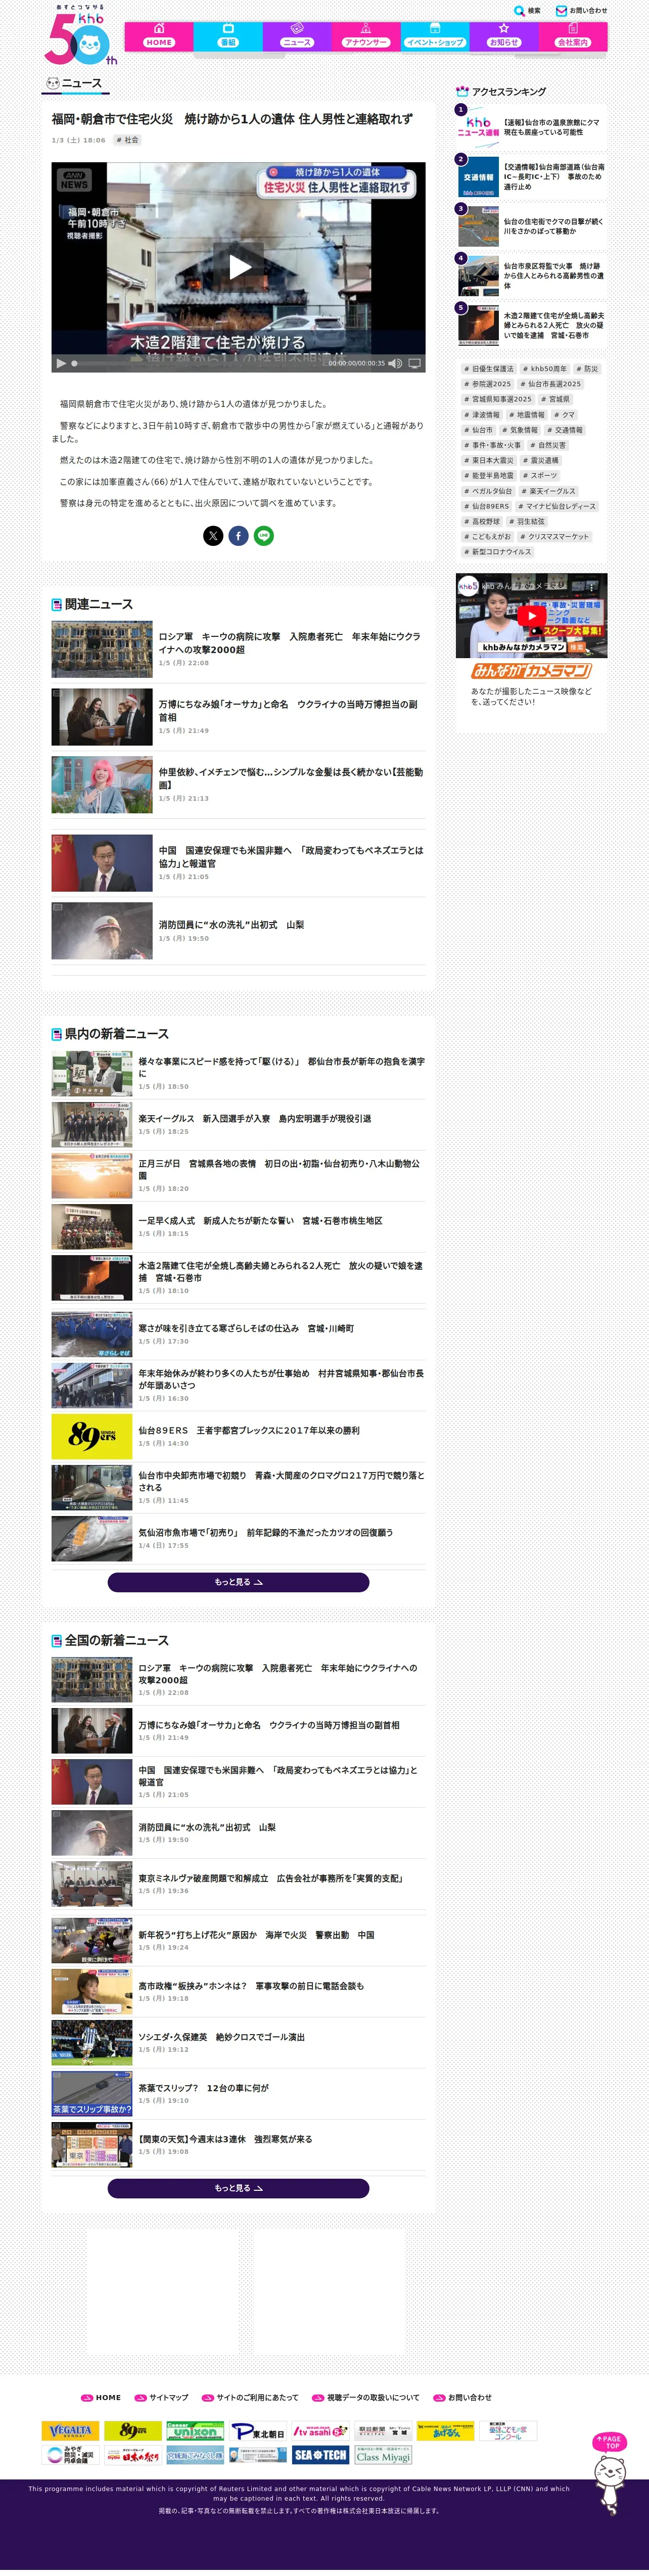The height and width of the screenshot is (2576, 649).
Task: Open the SEA TECH footer banner
Action: [320, 2455]
